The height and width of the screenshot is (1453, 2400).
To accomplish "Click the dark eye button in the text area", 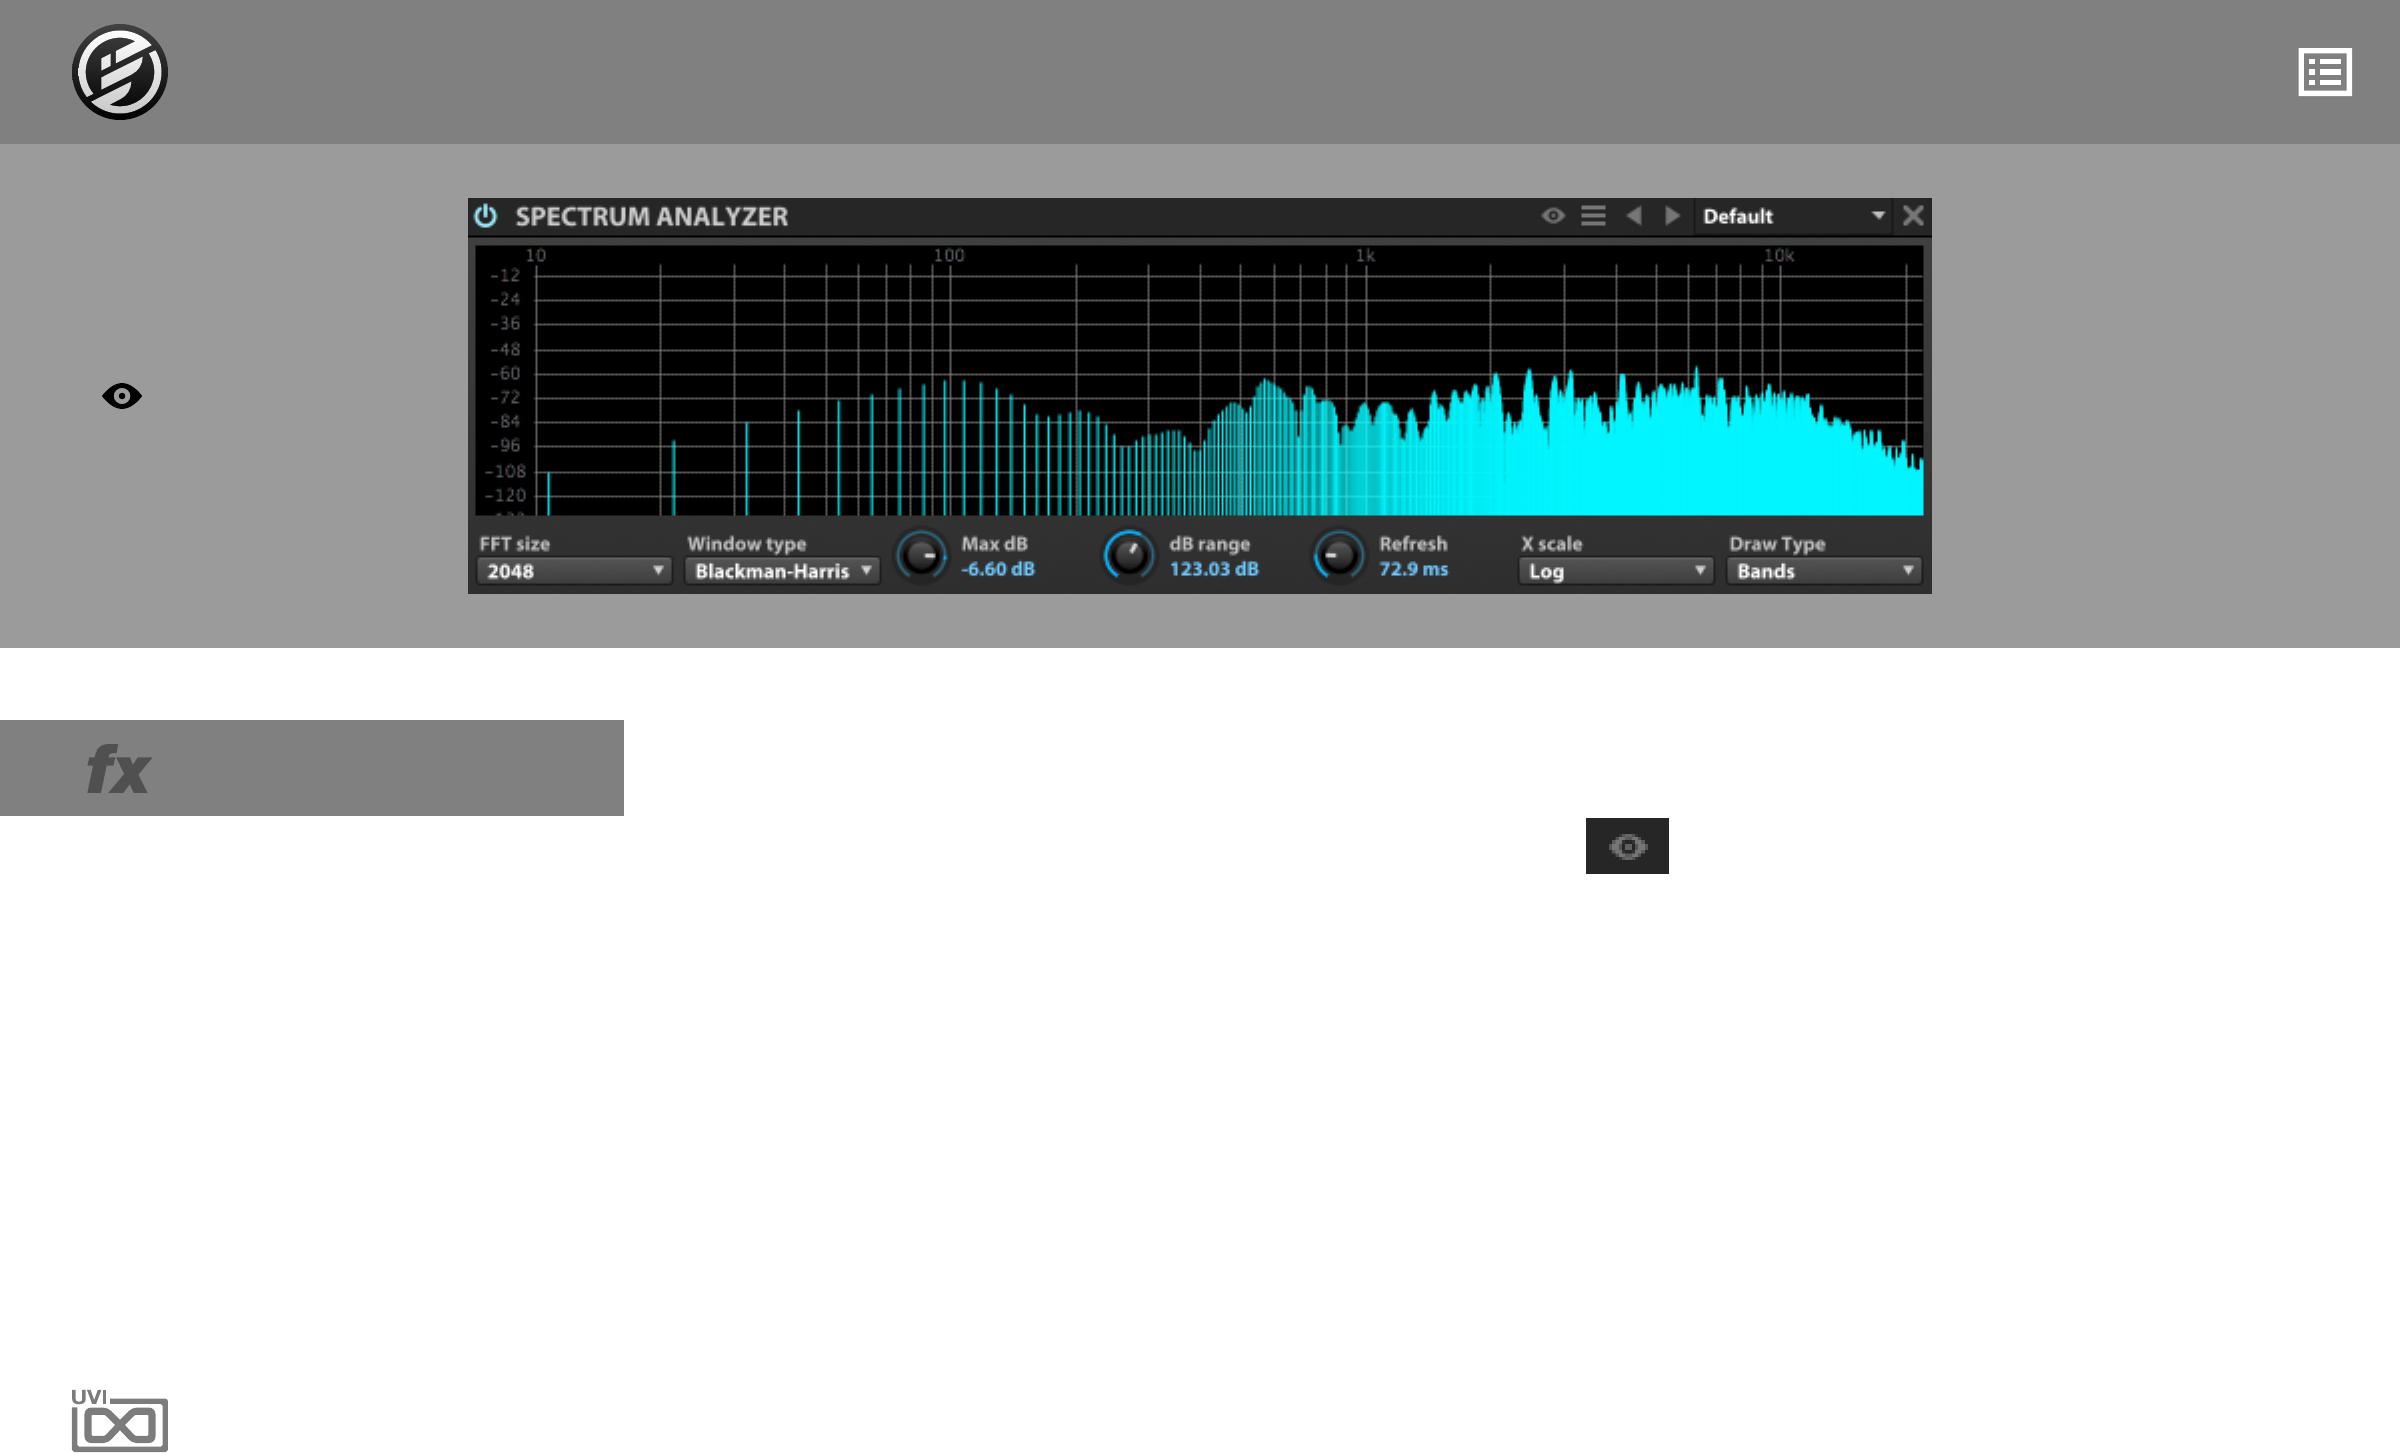I will pyautogui.click(x=1627, y=846).
